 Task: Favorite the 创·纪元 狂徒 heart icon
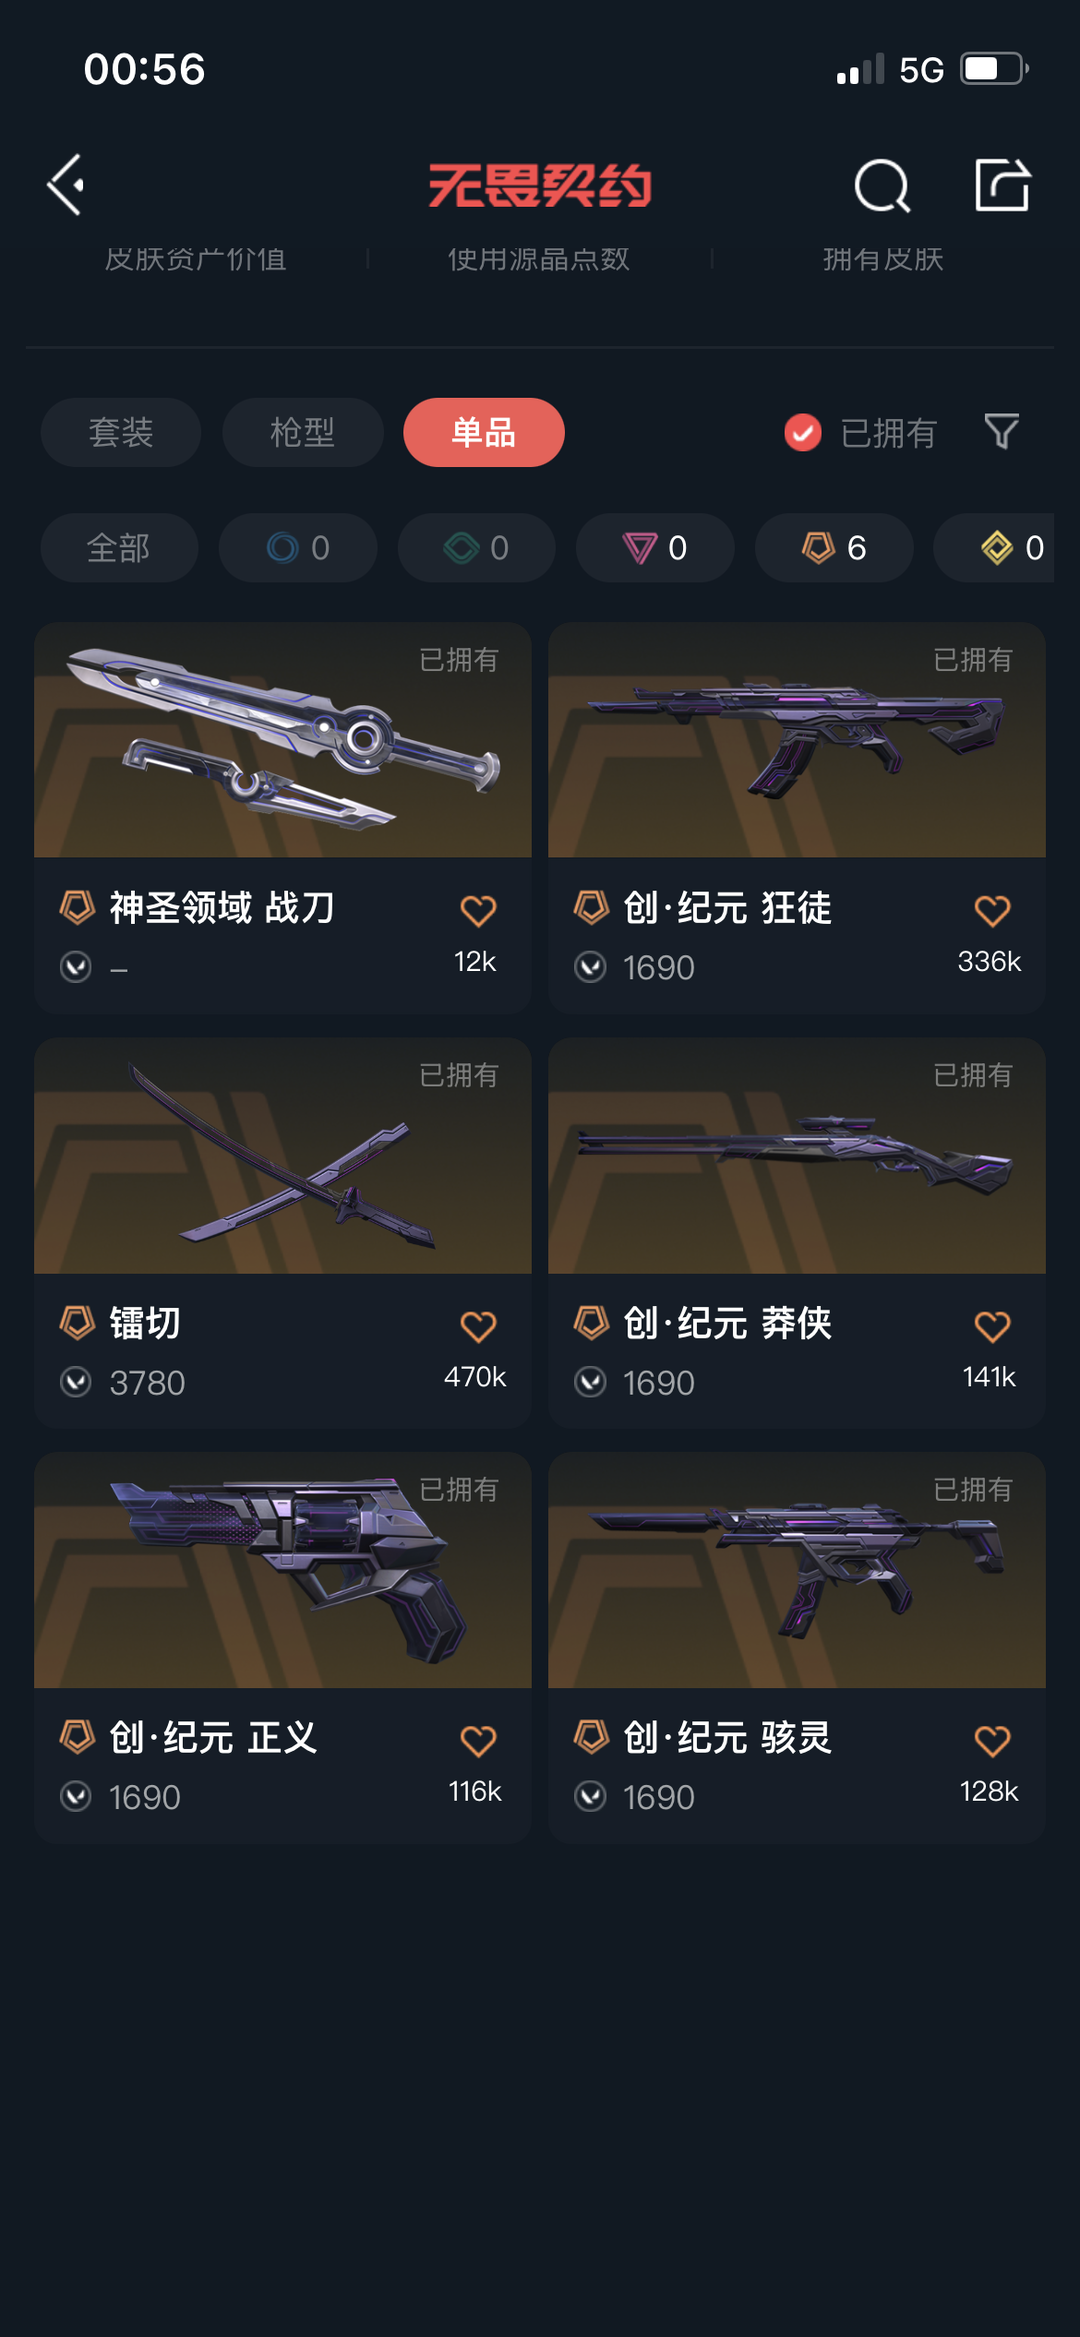pos(992,910)
